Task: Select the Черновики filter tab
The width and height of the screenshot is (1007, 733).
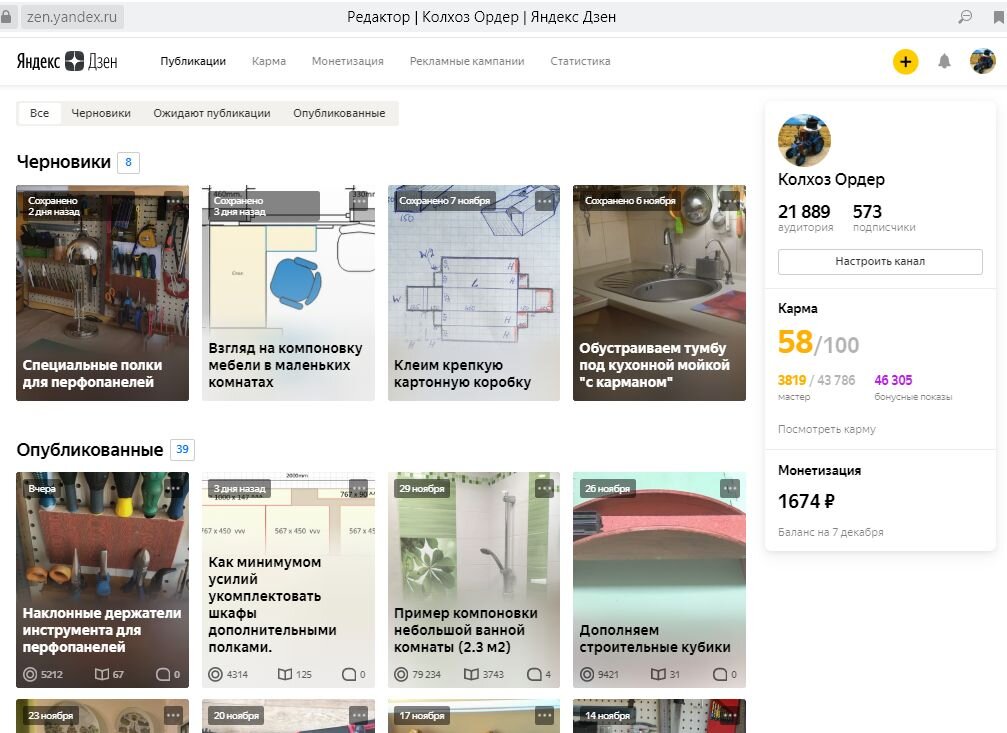Action: [101, 113]
